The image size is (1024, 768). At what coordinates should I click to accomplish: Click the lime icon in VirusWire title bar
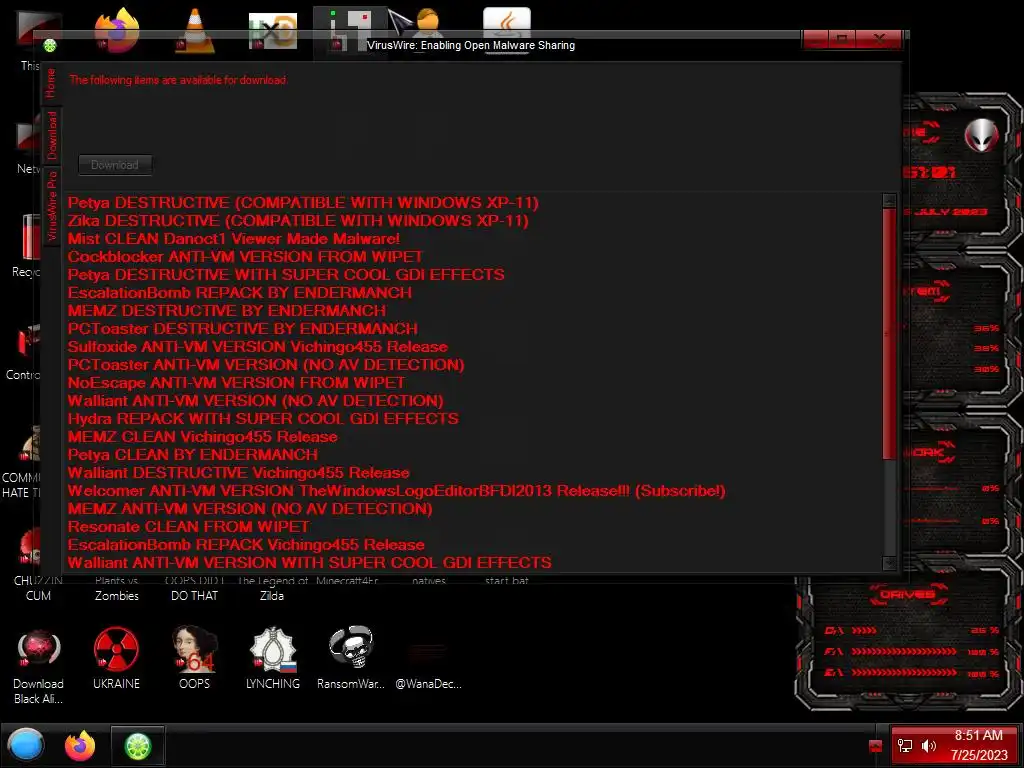[50, 45]
